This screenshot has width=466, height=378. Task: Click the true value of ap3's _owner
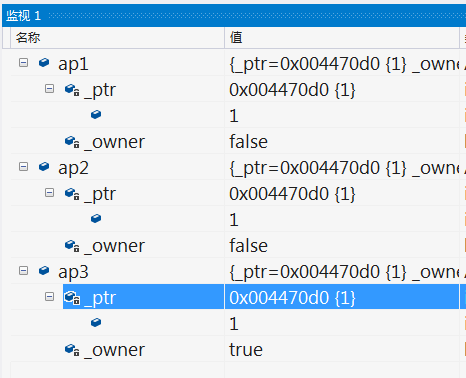[246, 350]
